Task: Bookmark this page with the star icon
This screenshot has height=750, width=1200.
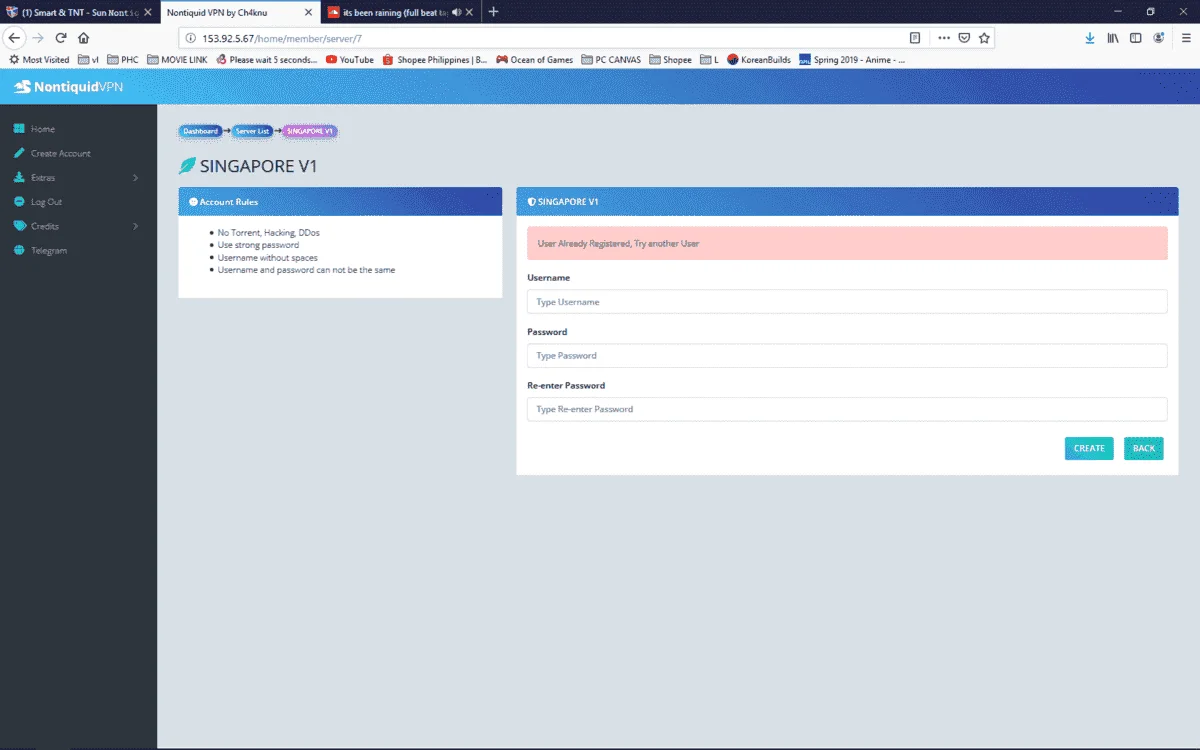Action: tap(984, 38)
